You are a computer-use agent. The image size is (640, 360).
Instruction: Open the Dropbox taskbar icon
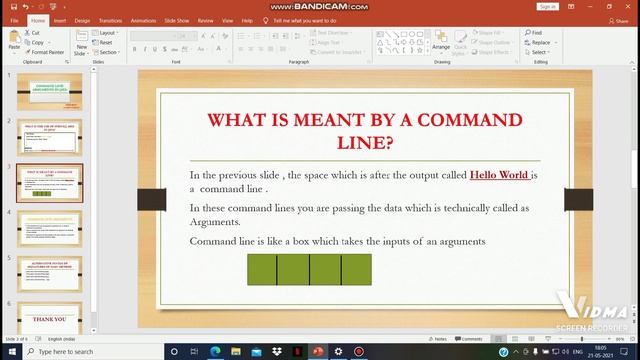pos(277,351)
